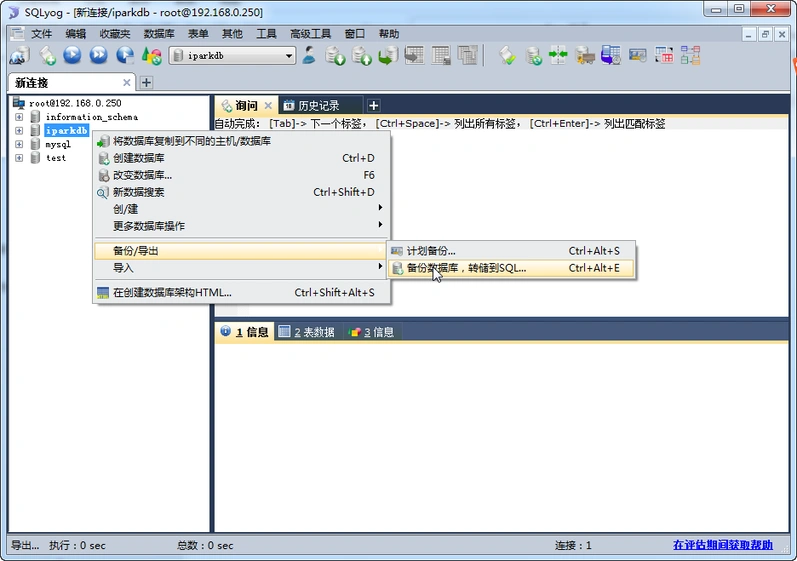Viewport: 797px width, 561px height.
Task: Close the 新连接 connection tab
Action: point(127,82)
